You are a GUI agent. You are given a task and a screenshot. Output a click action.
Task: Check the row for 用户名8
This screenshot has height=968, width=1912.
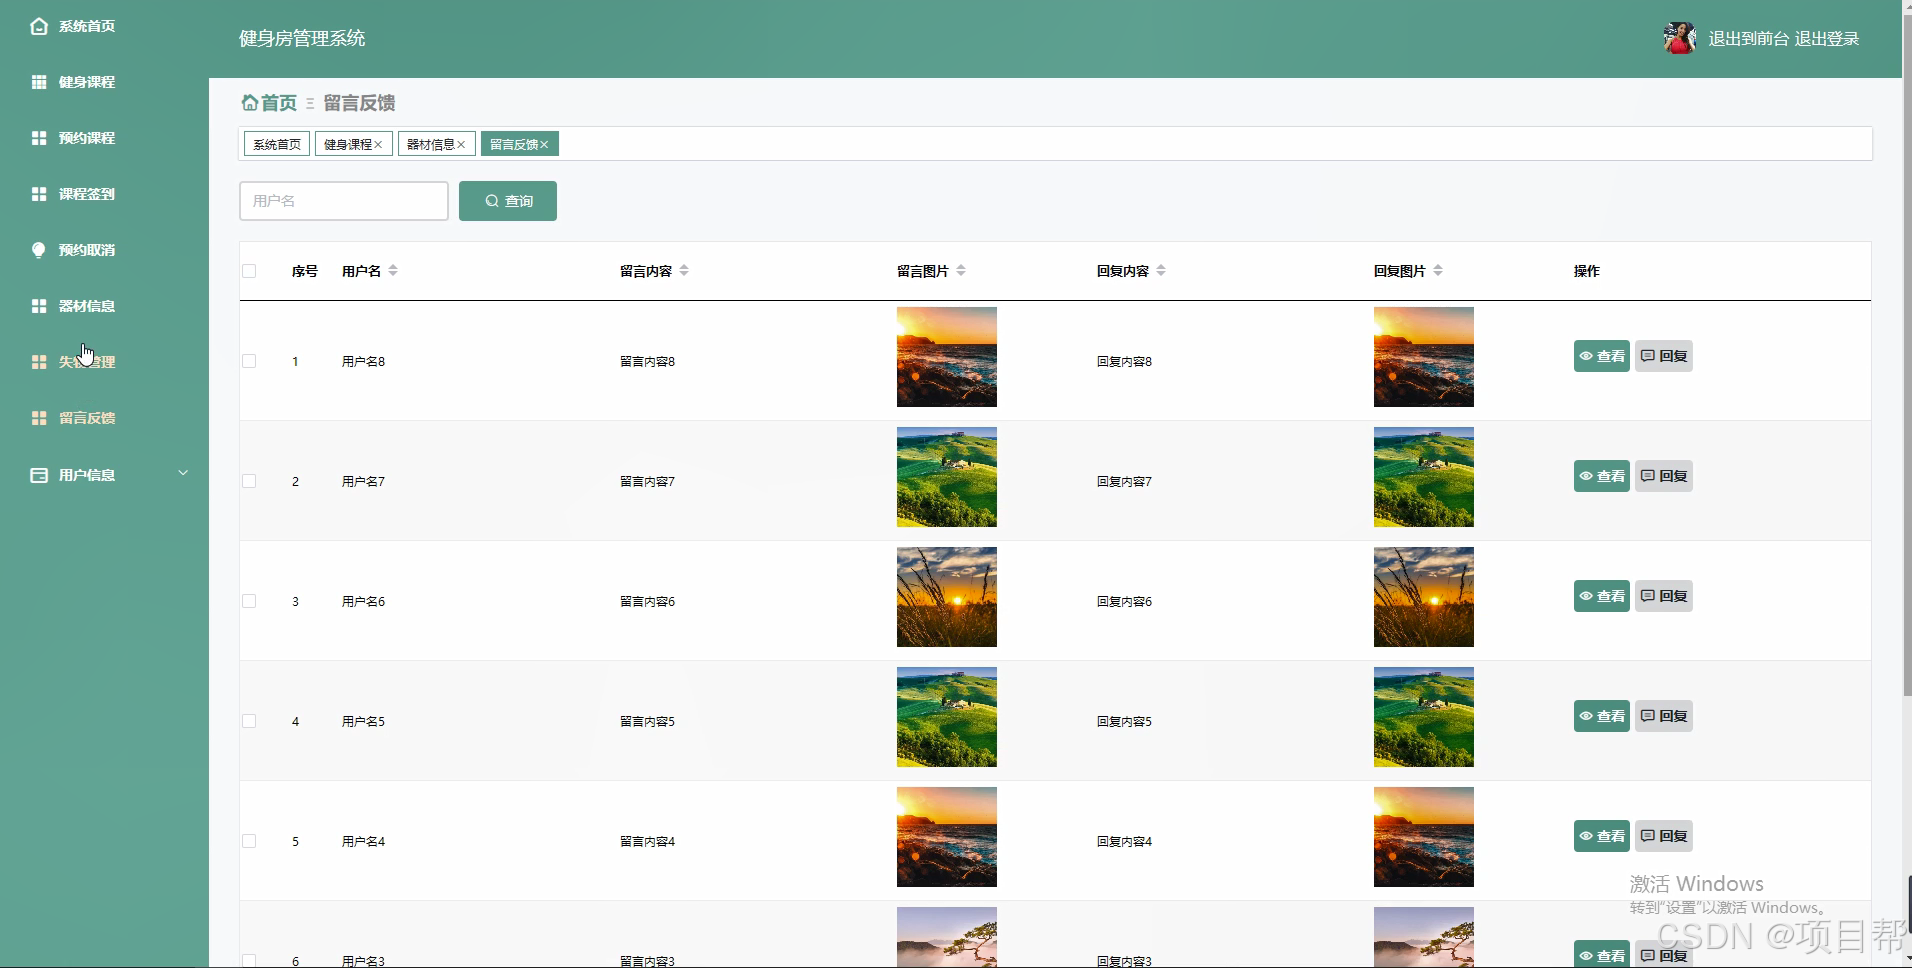click(x=249, y=361)
